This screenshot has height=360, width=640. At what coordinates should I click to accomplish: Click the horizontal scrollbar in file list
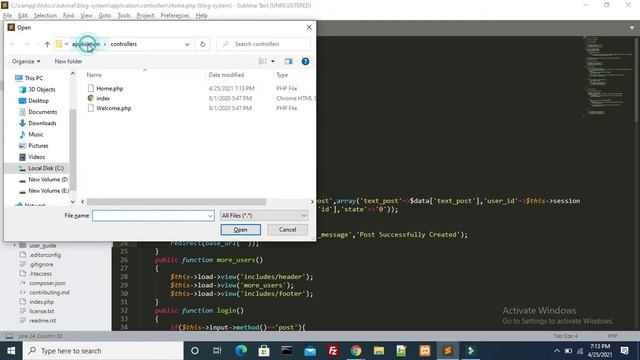coord(176,202)
